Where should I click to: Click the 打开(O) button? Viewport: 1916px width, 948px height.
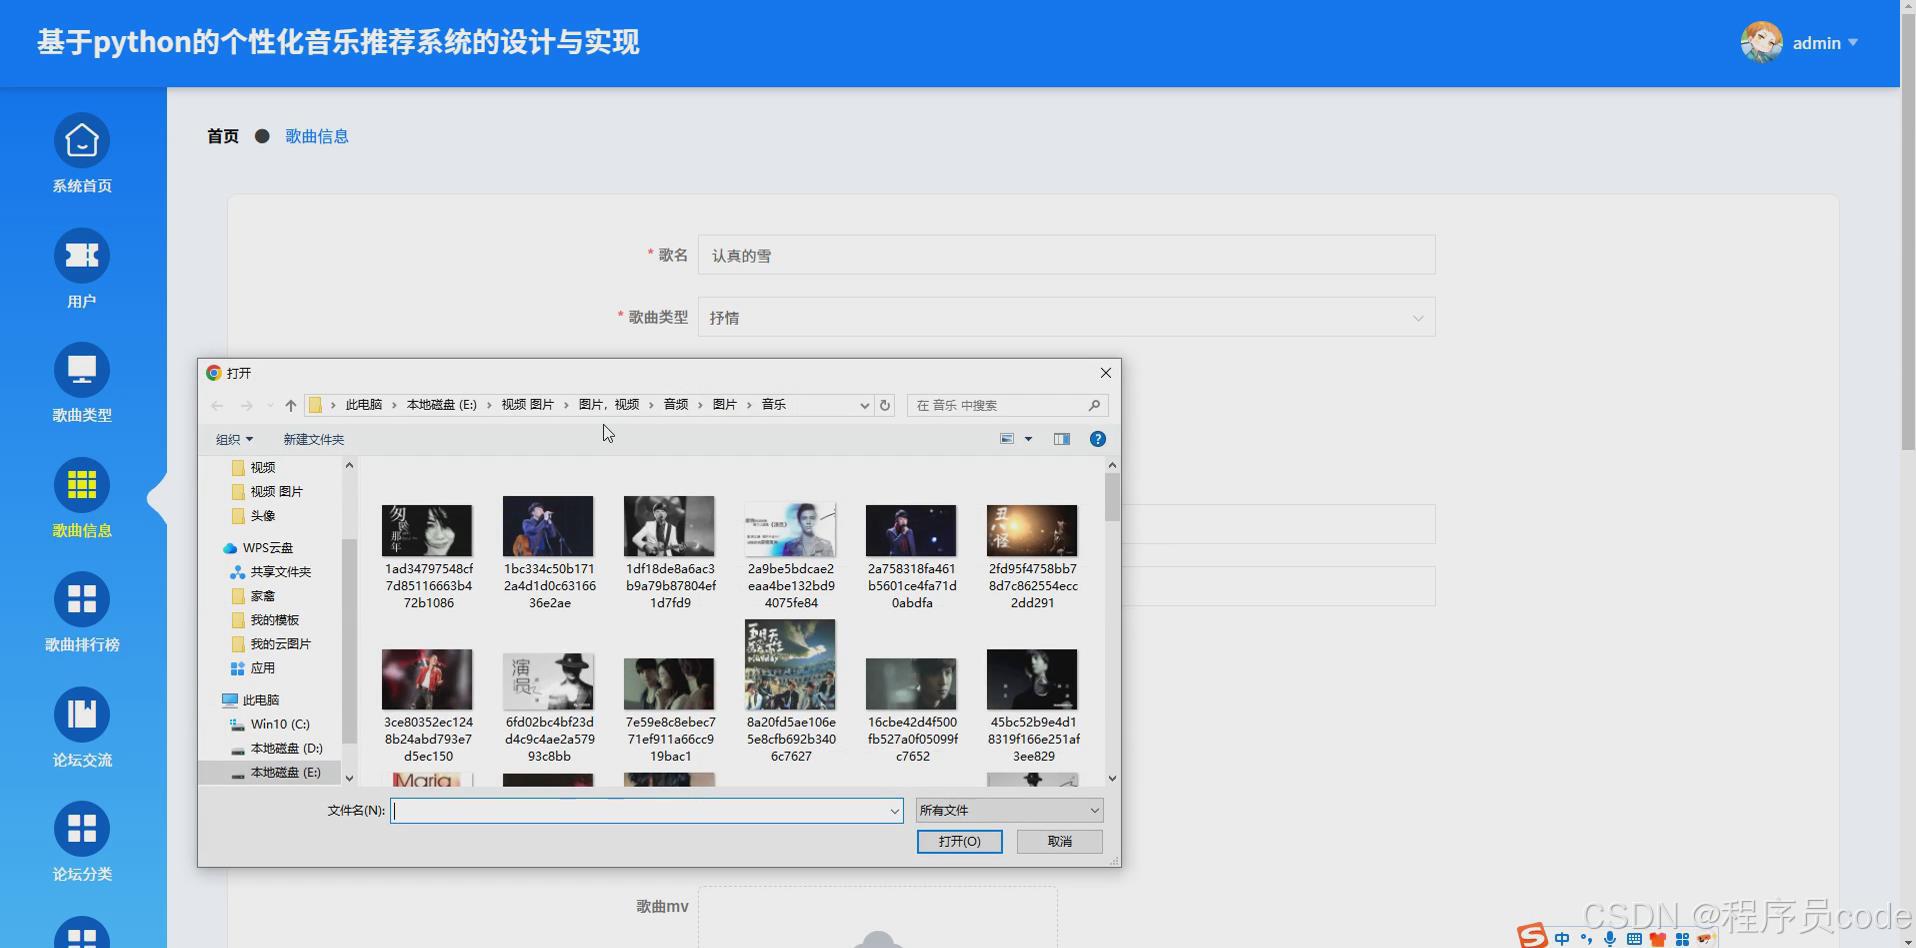(x=958, y=841)
